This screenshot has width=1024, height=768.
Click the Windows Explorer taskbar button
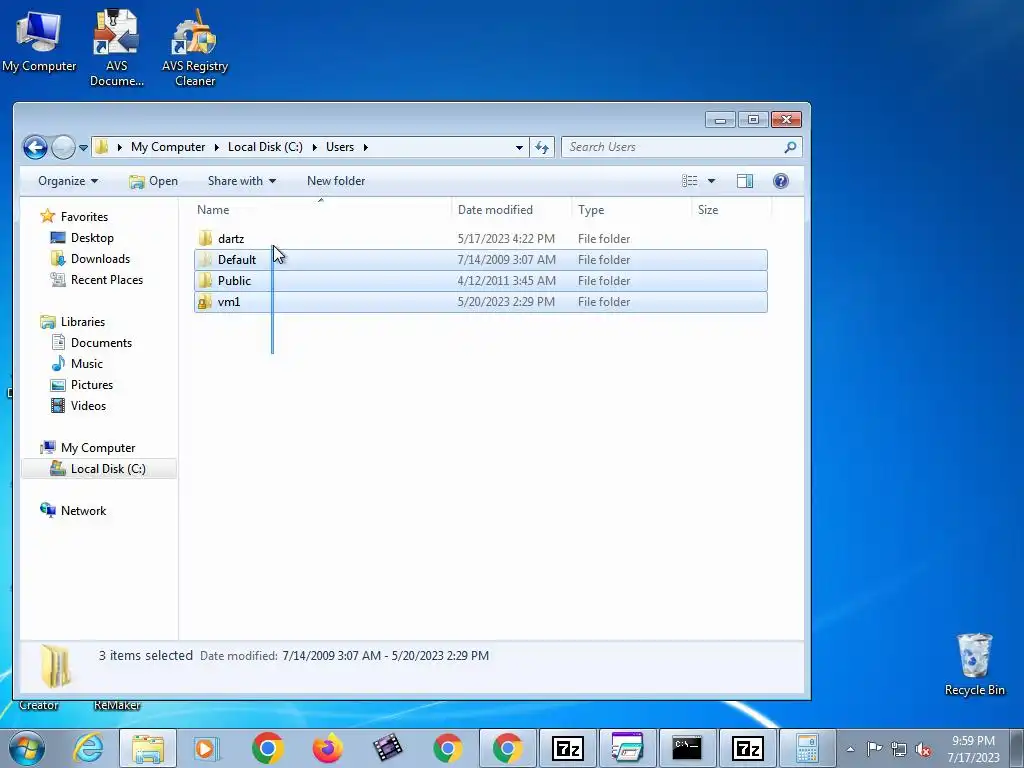148,748
